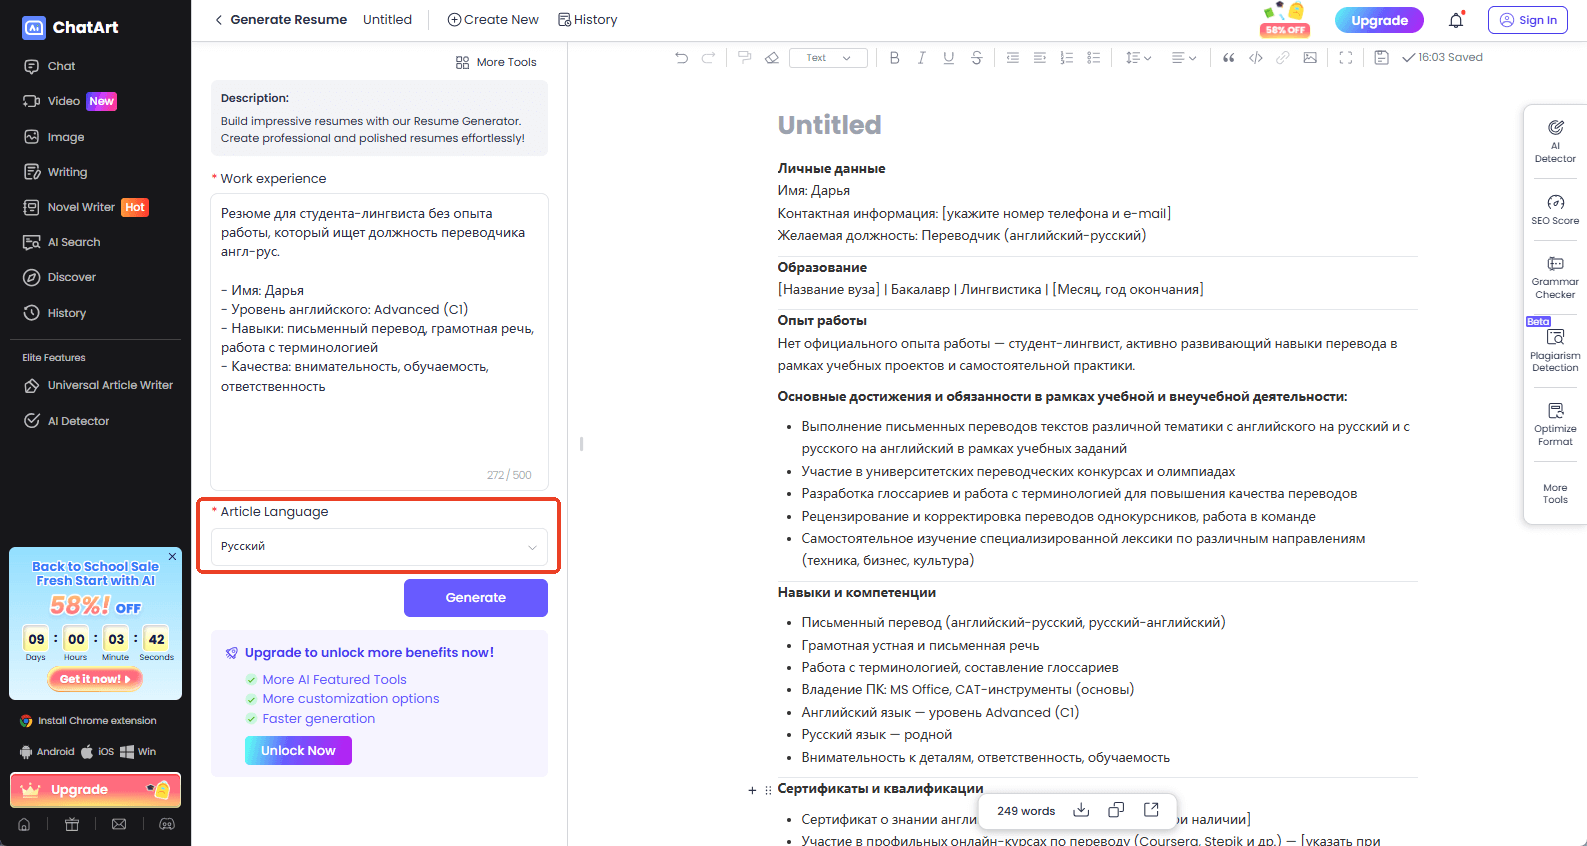
Task: Open the line spacing dropdown
Action: [1138, 58]
